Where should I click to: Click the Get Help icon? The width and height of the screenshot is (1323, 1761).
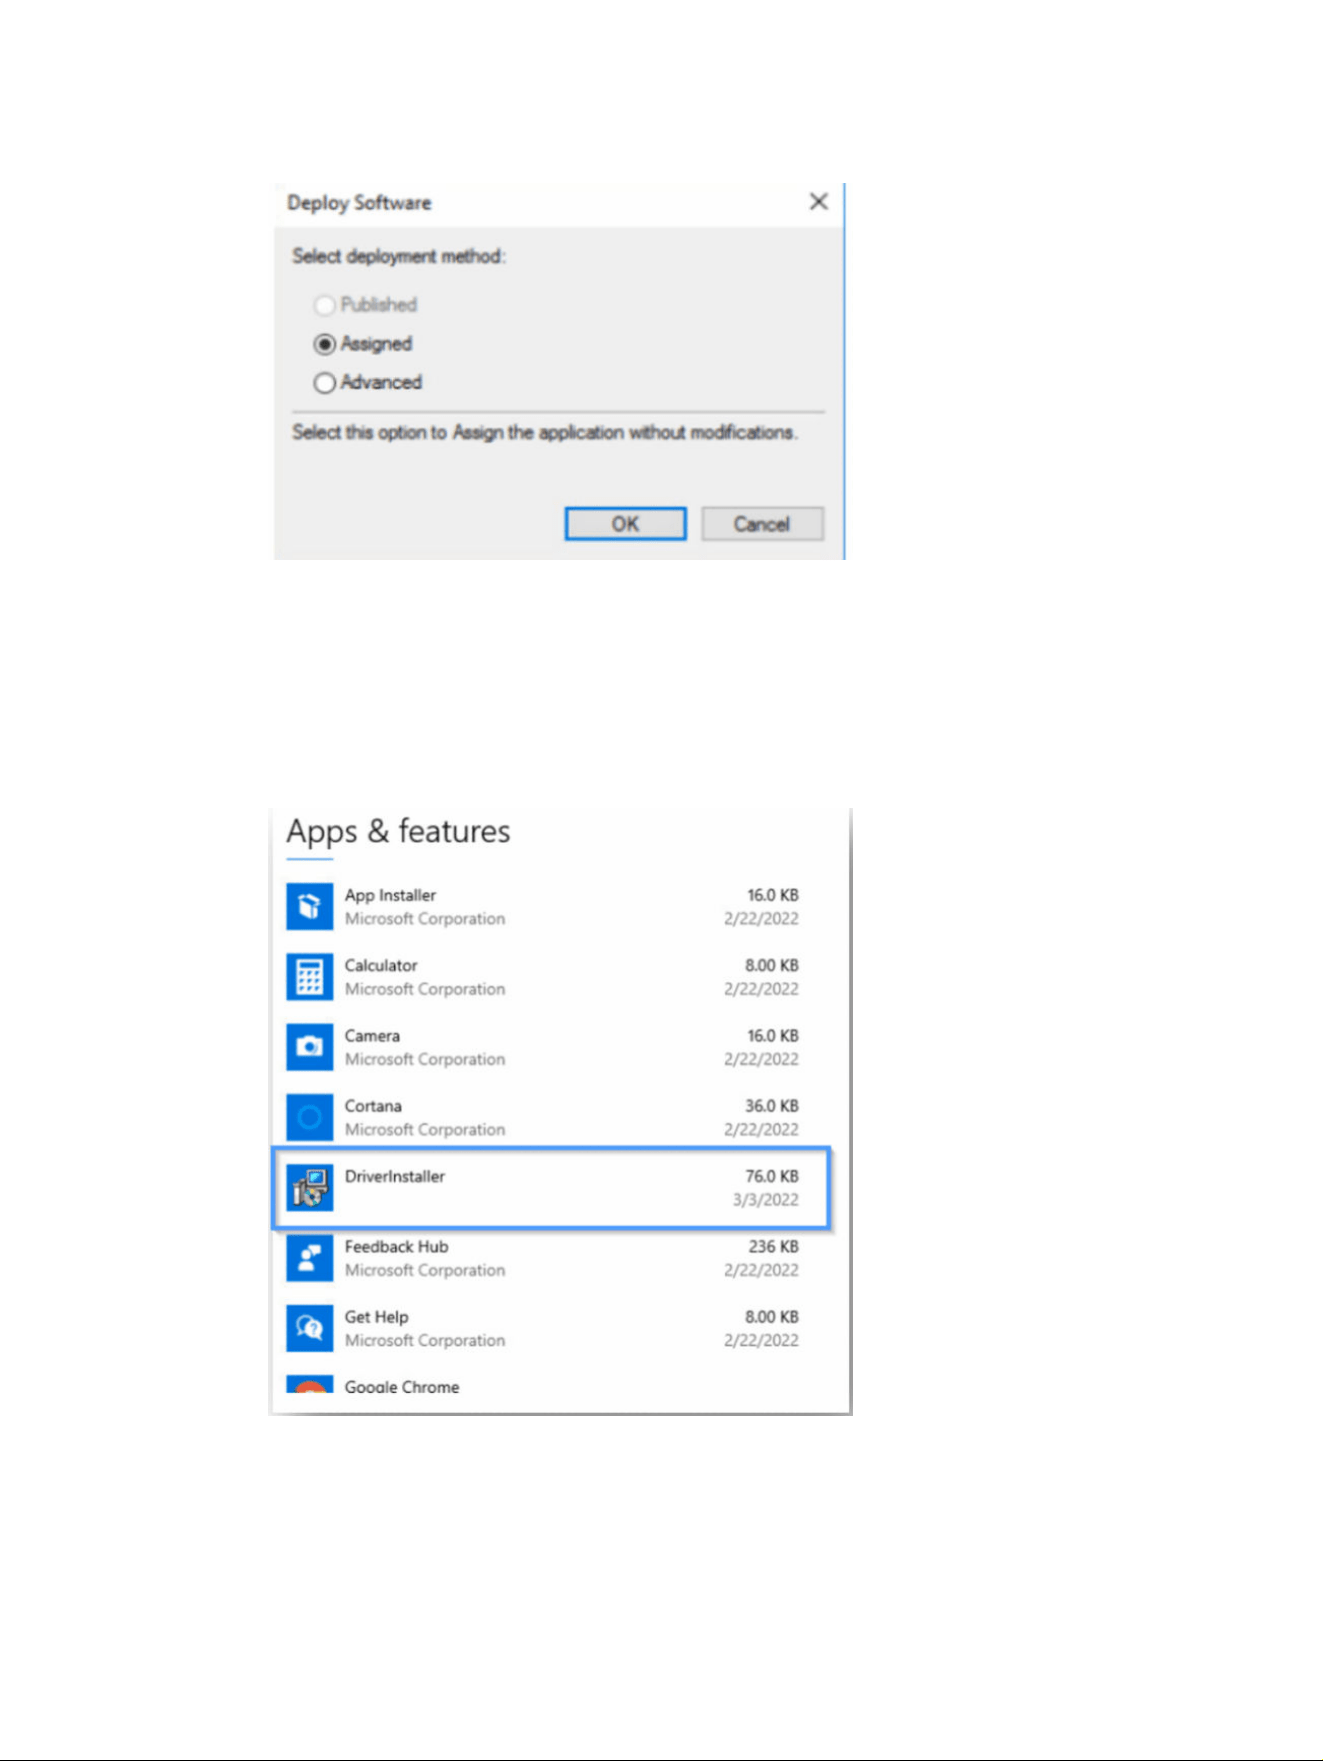coord(310,1328)
